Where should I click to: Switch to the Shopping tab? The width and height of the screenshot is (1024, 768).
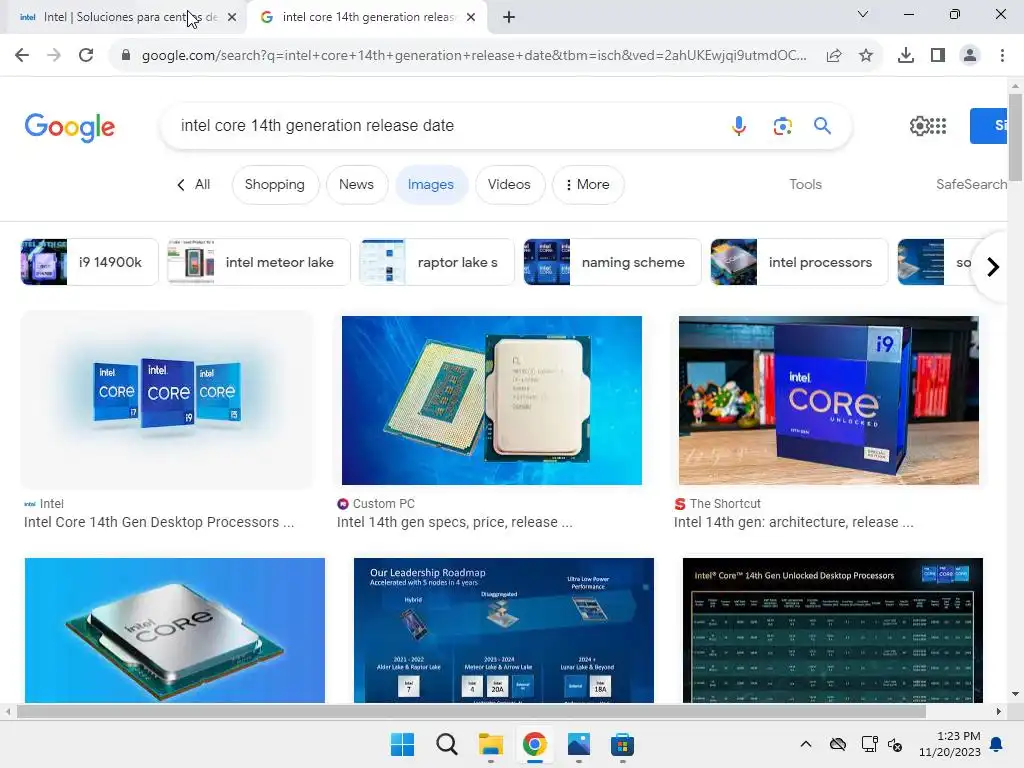(x=275, y=185)
